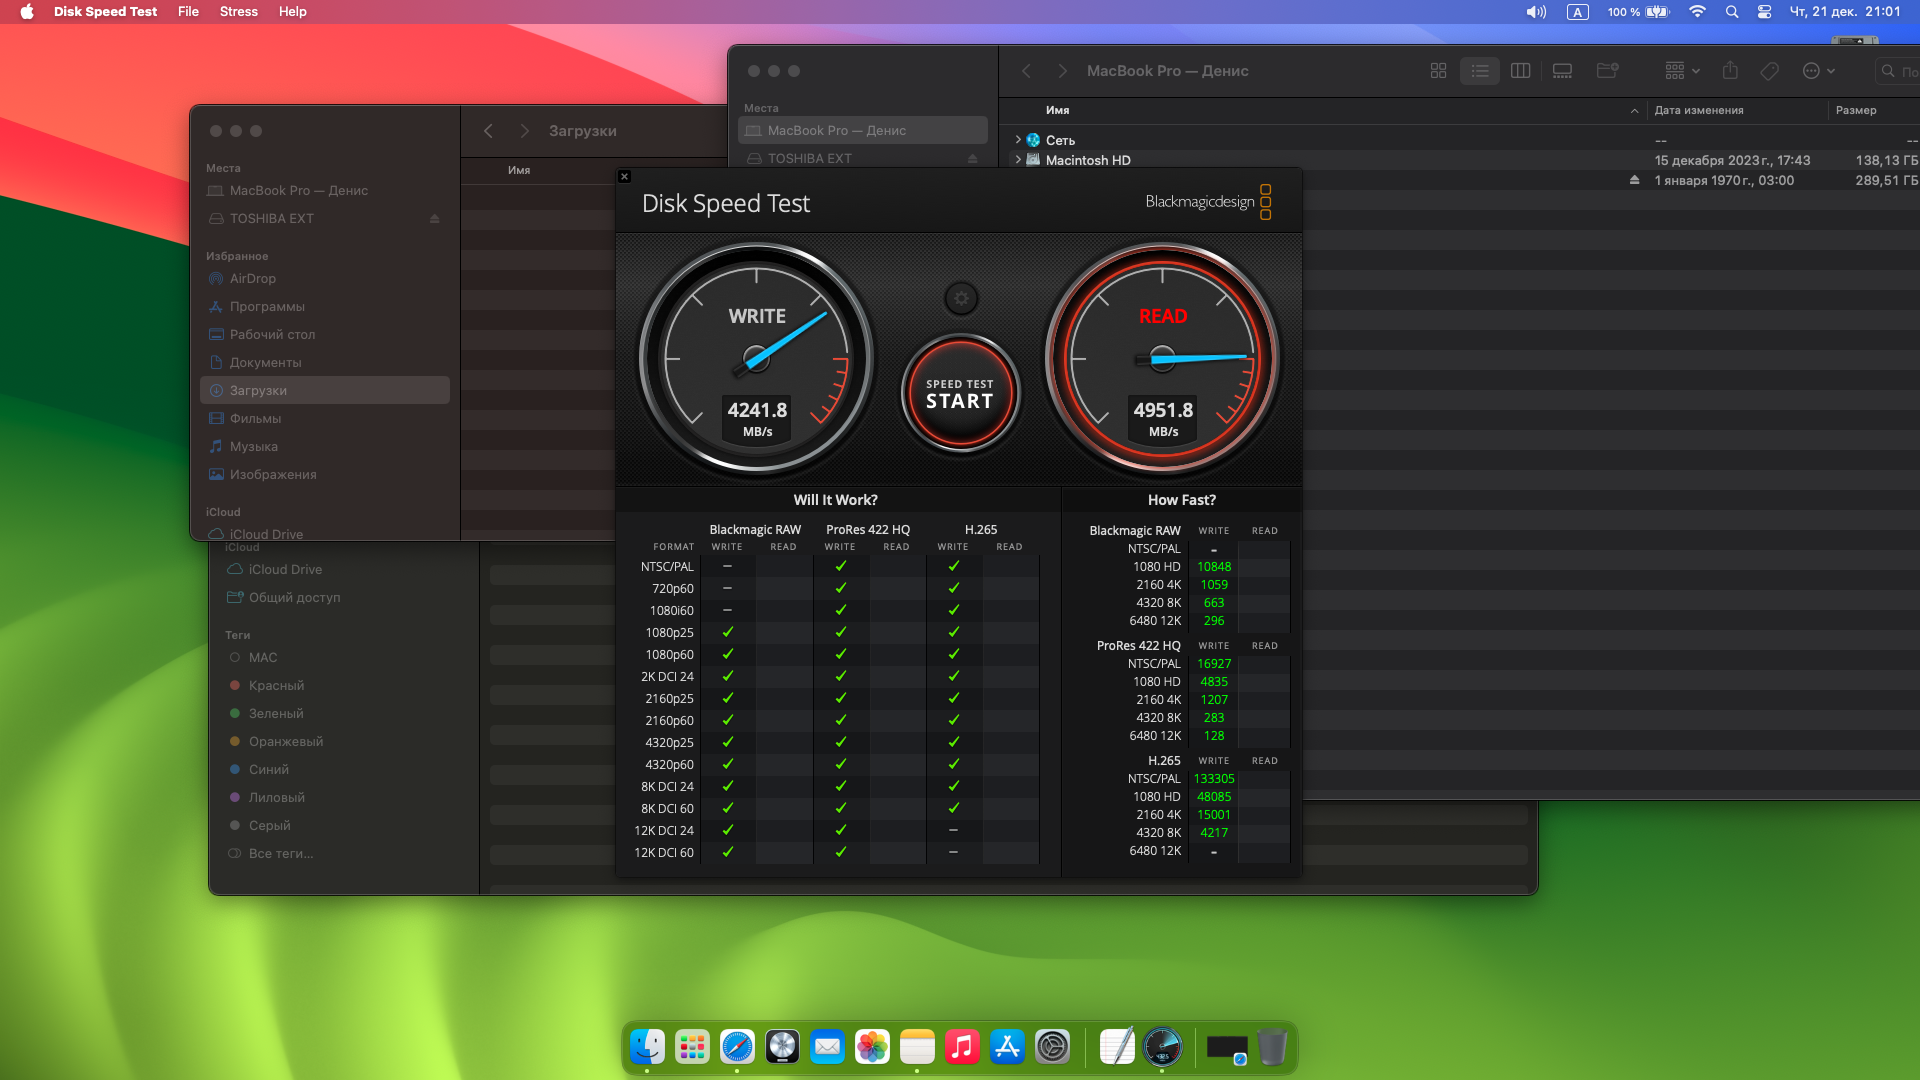Open the settings gear above the START button
The image size is (1920, 1080).
tap(961, 298)
